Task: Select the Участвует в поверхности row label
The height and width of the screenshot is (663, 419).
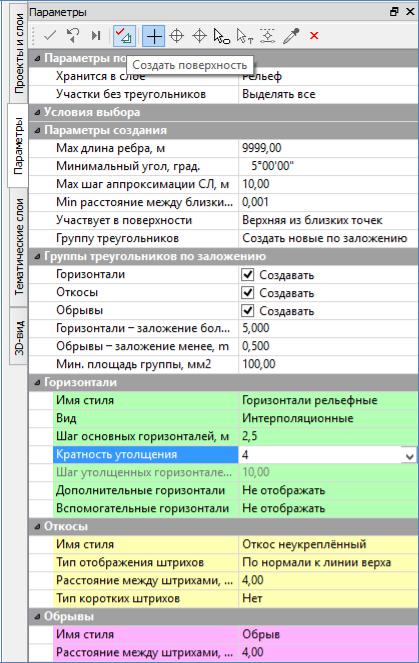Action: (x=124, y=220)
